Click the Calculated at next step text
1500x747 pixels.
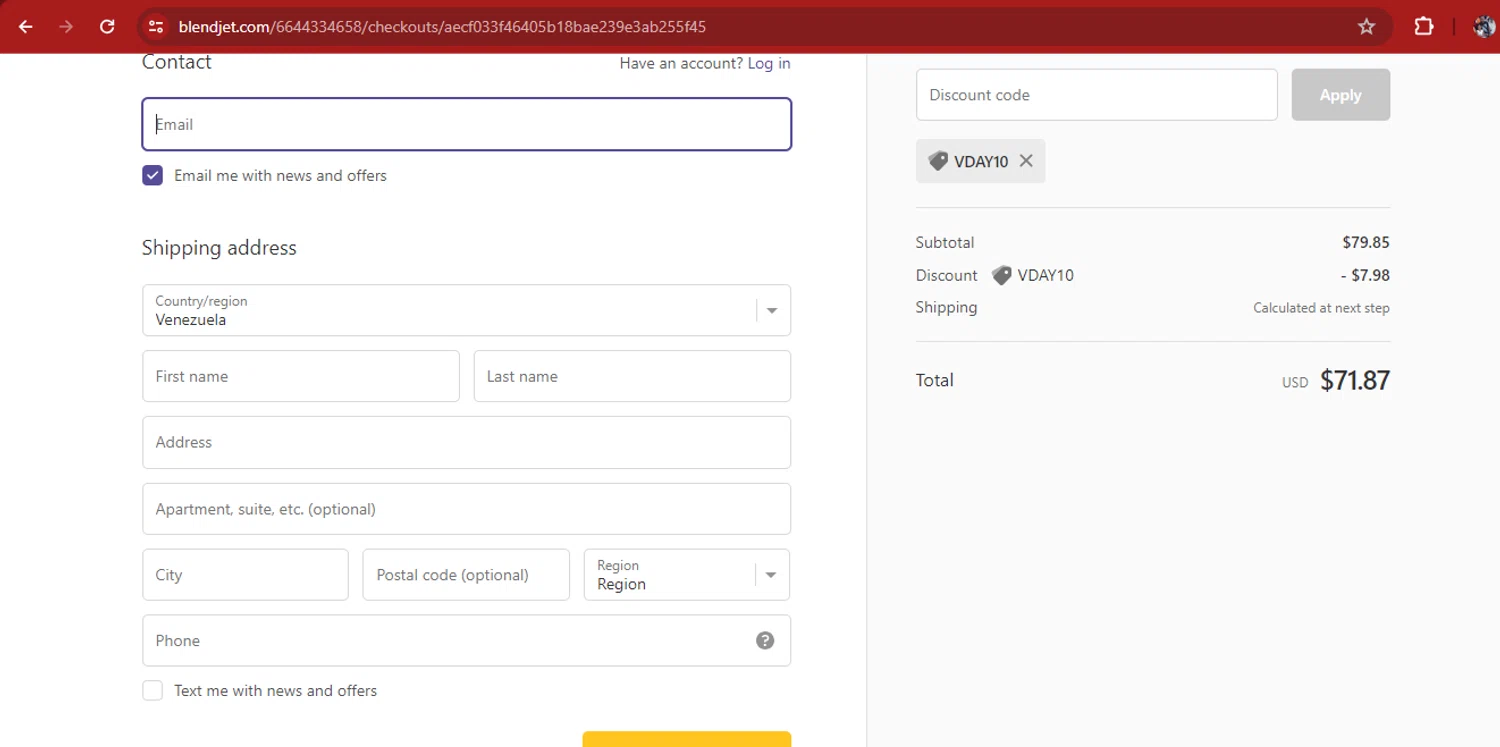pos(1321,308)
